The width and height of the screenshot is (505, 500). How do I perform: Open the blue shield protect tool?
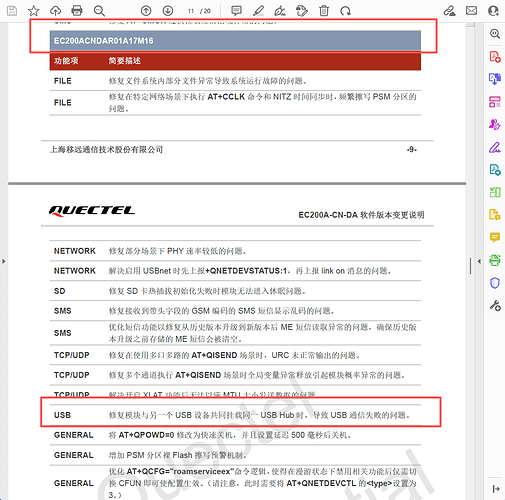495,283
